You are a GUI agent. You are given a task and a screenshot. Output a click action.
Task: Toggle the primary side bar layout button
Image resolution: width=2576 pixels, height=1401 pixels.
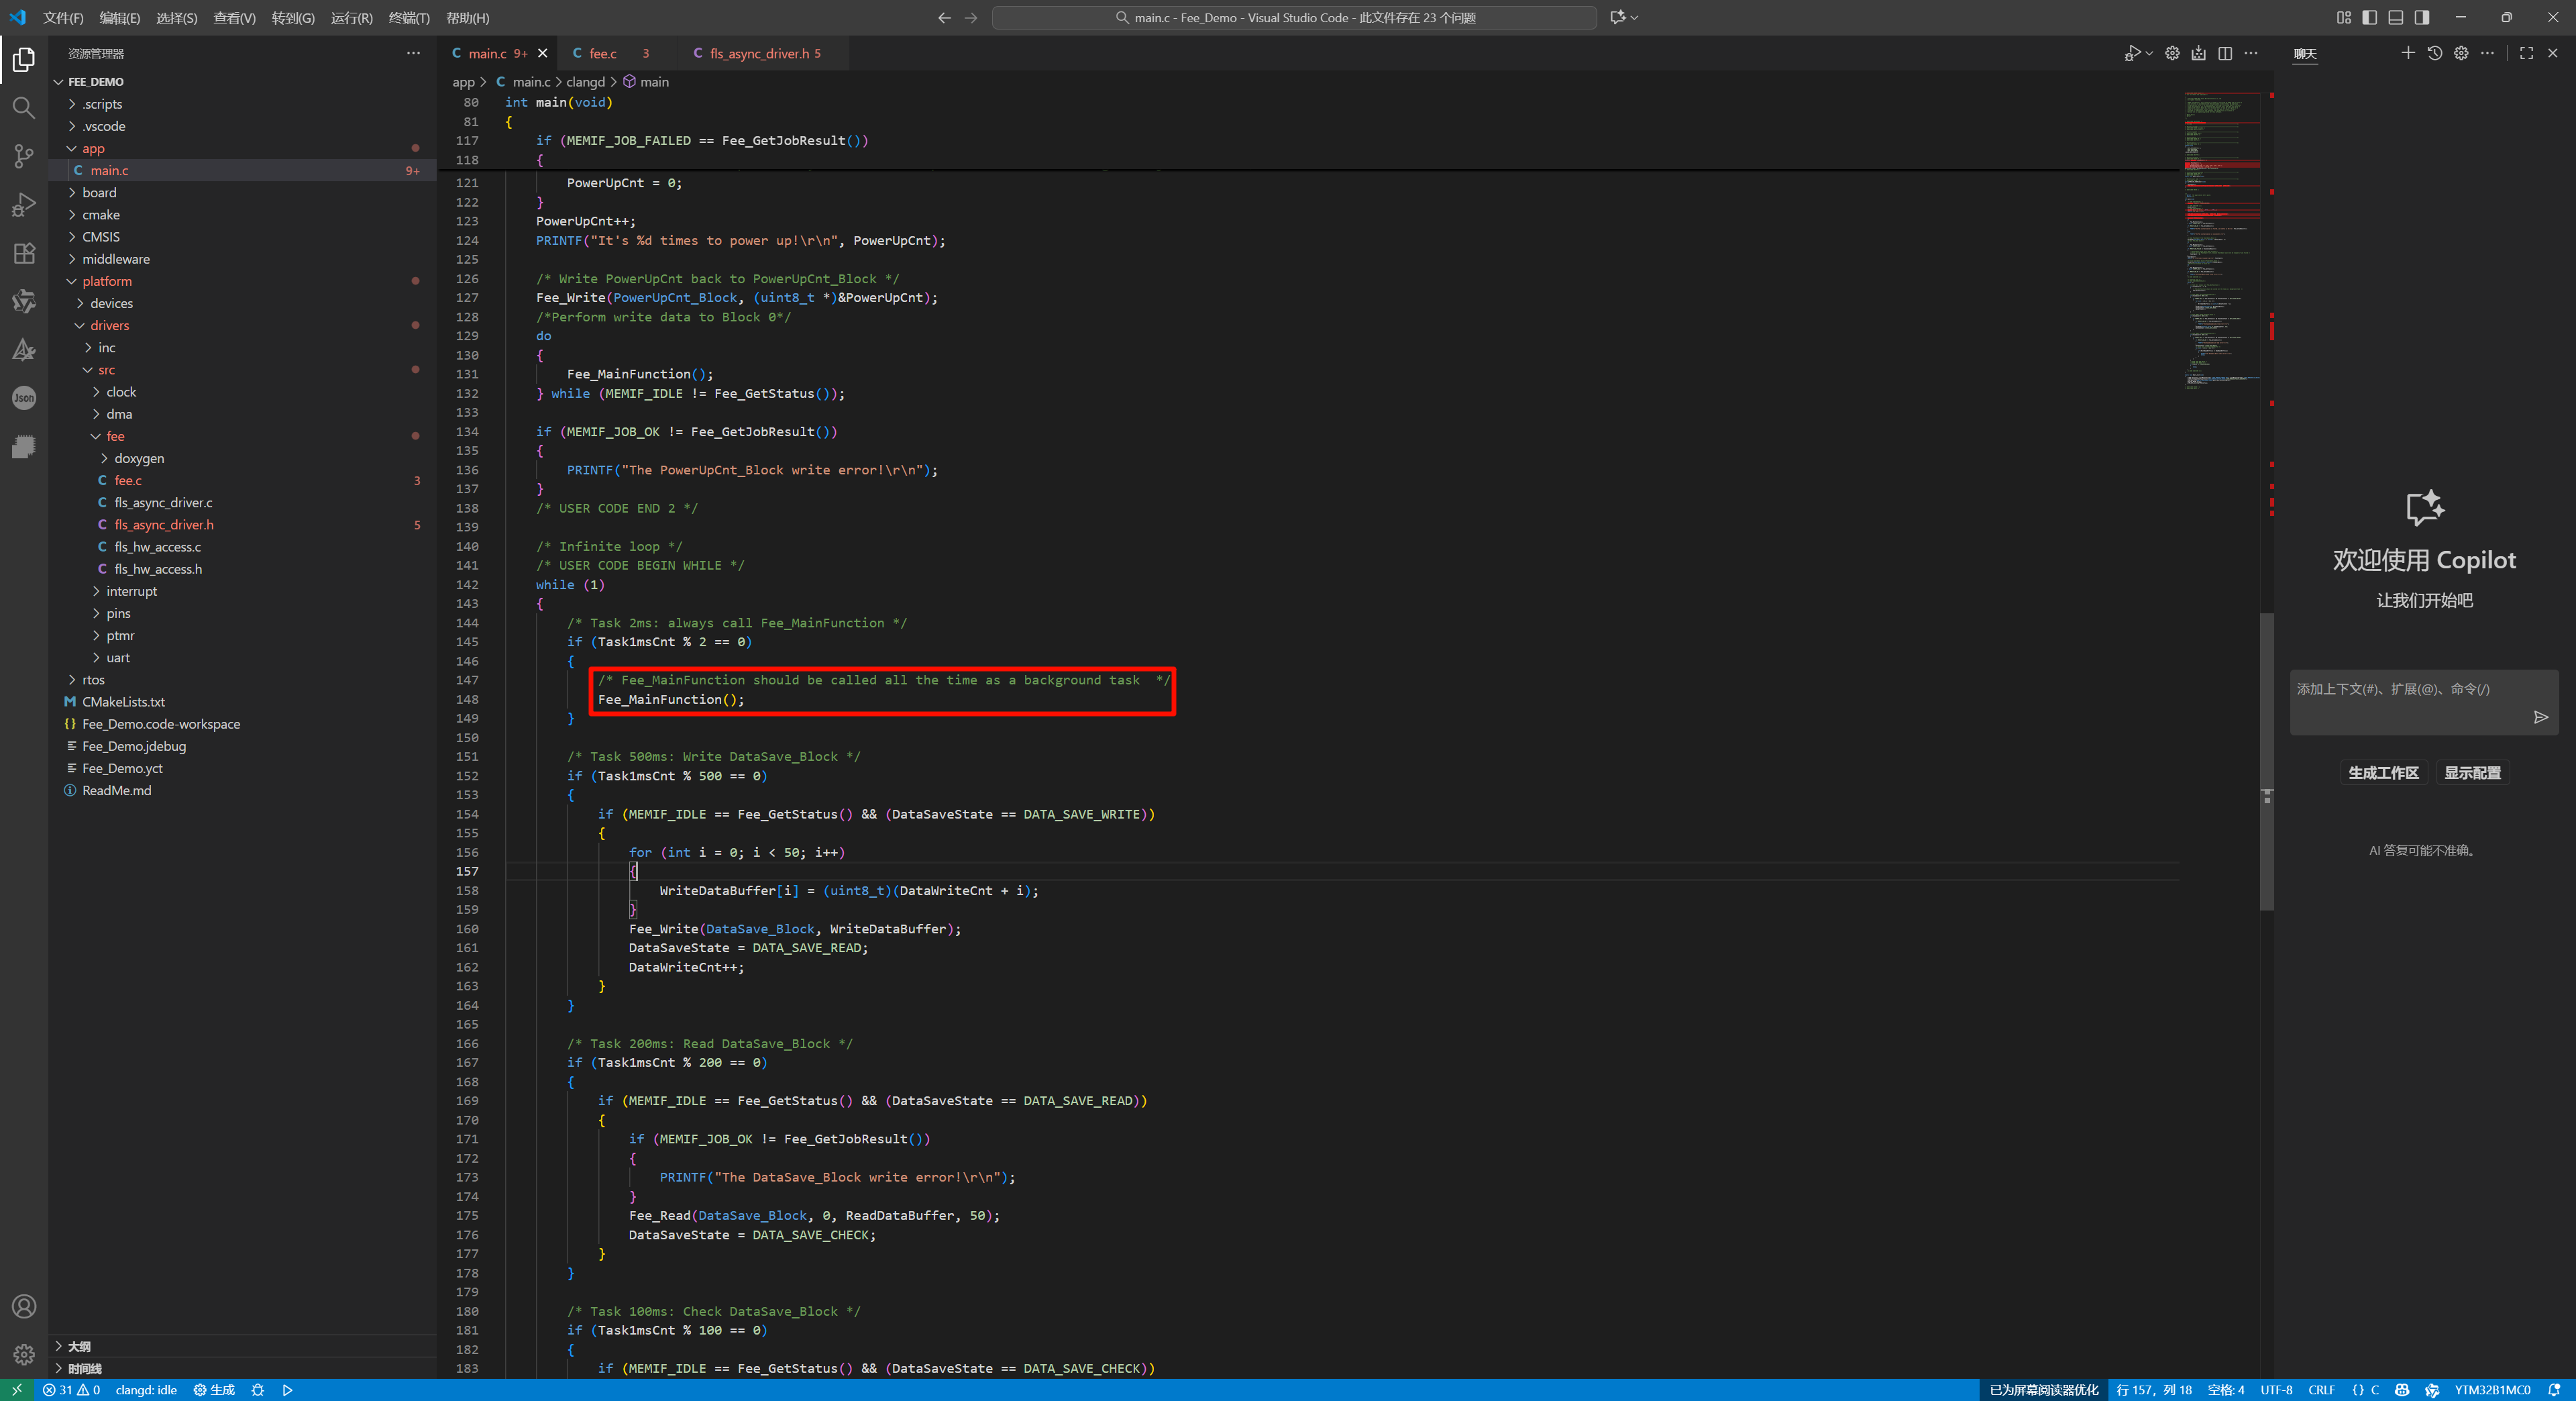2369,18
